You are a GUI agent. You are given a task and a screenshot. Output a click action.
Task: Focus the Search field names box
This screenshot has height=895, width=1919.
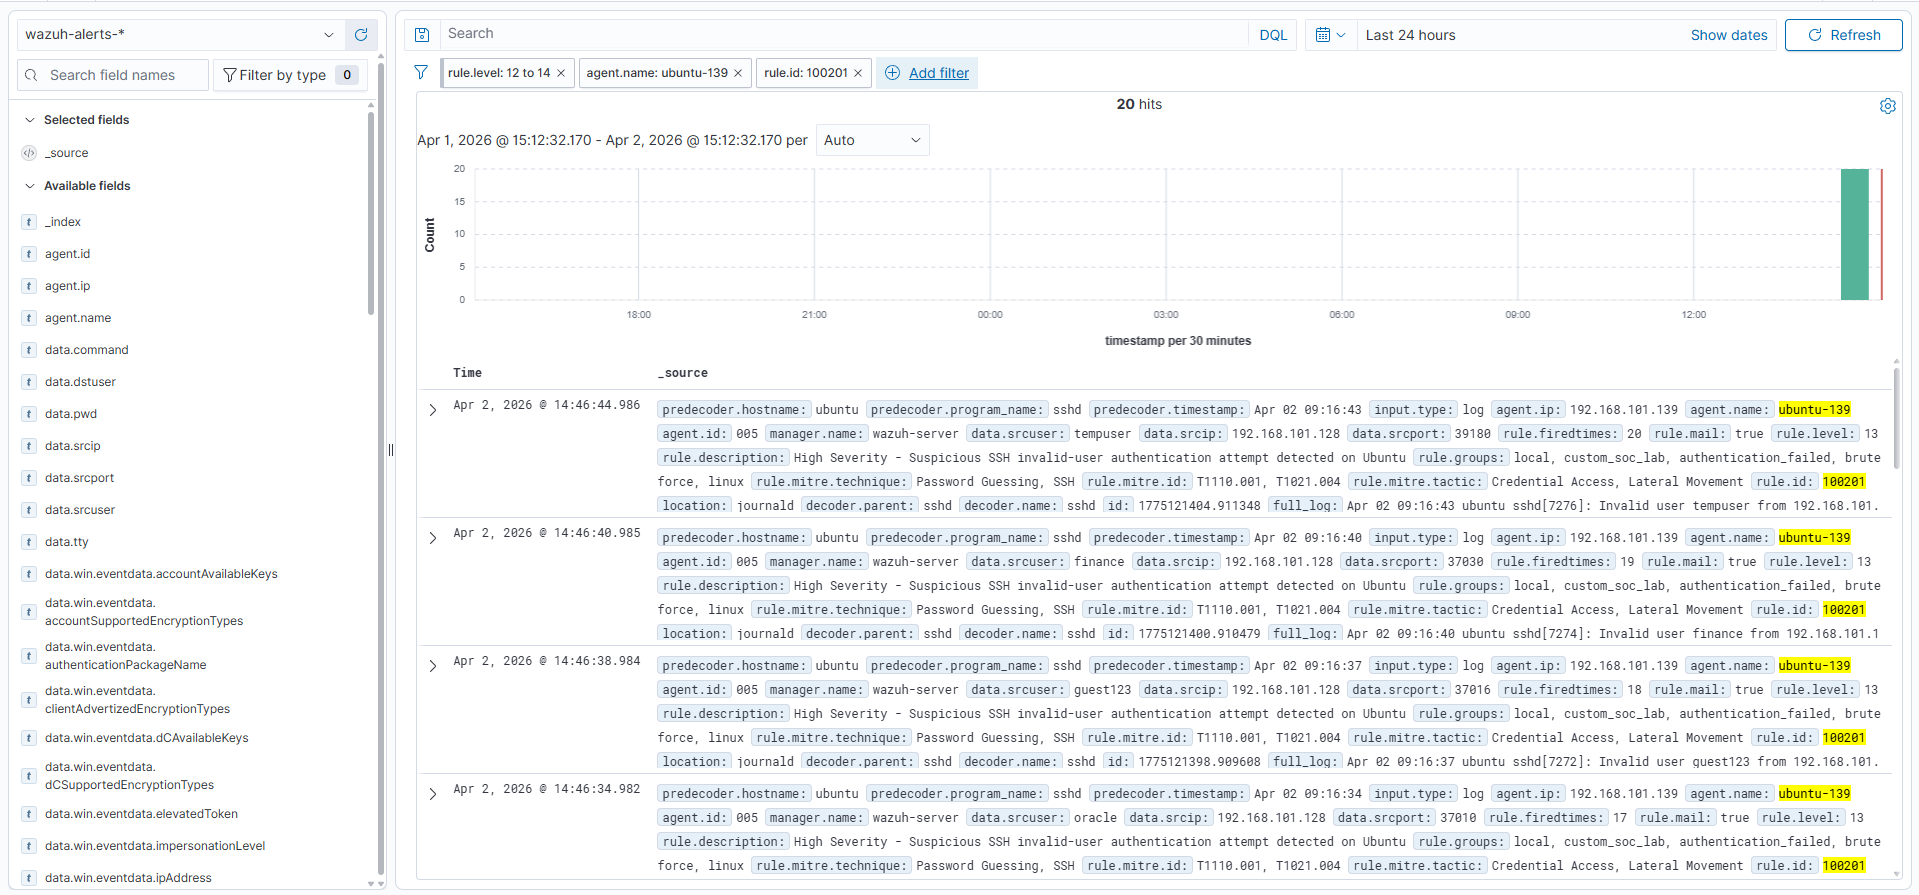click(x=113, y=75)
